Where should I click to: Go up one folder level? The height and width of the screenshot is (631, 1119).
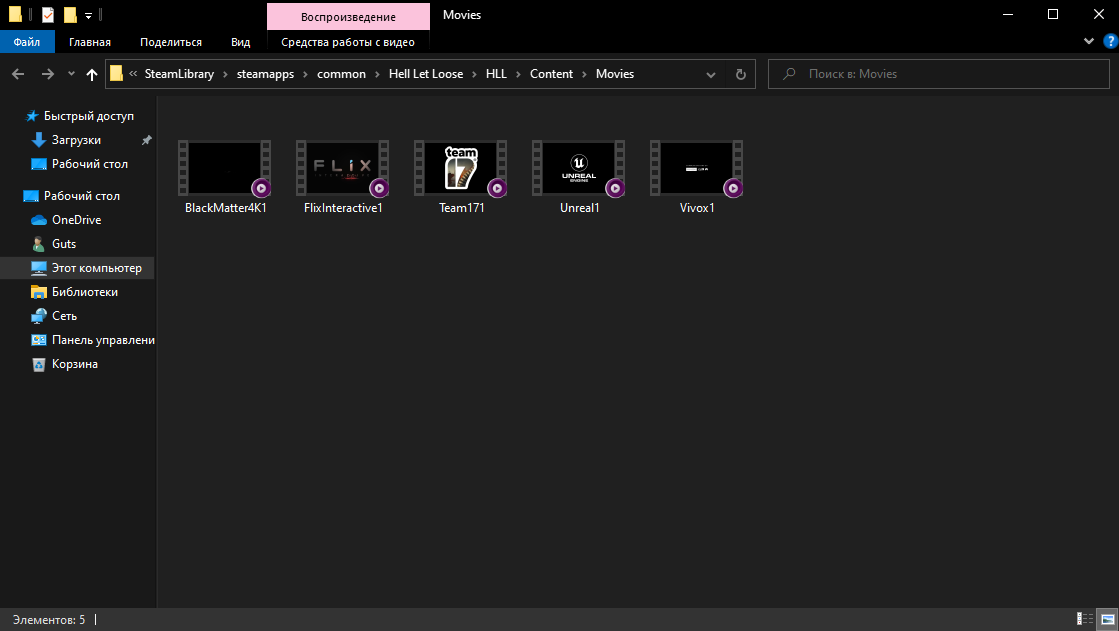click(x=91, y=74)
